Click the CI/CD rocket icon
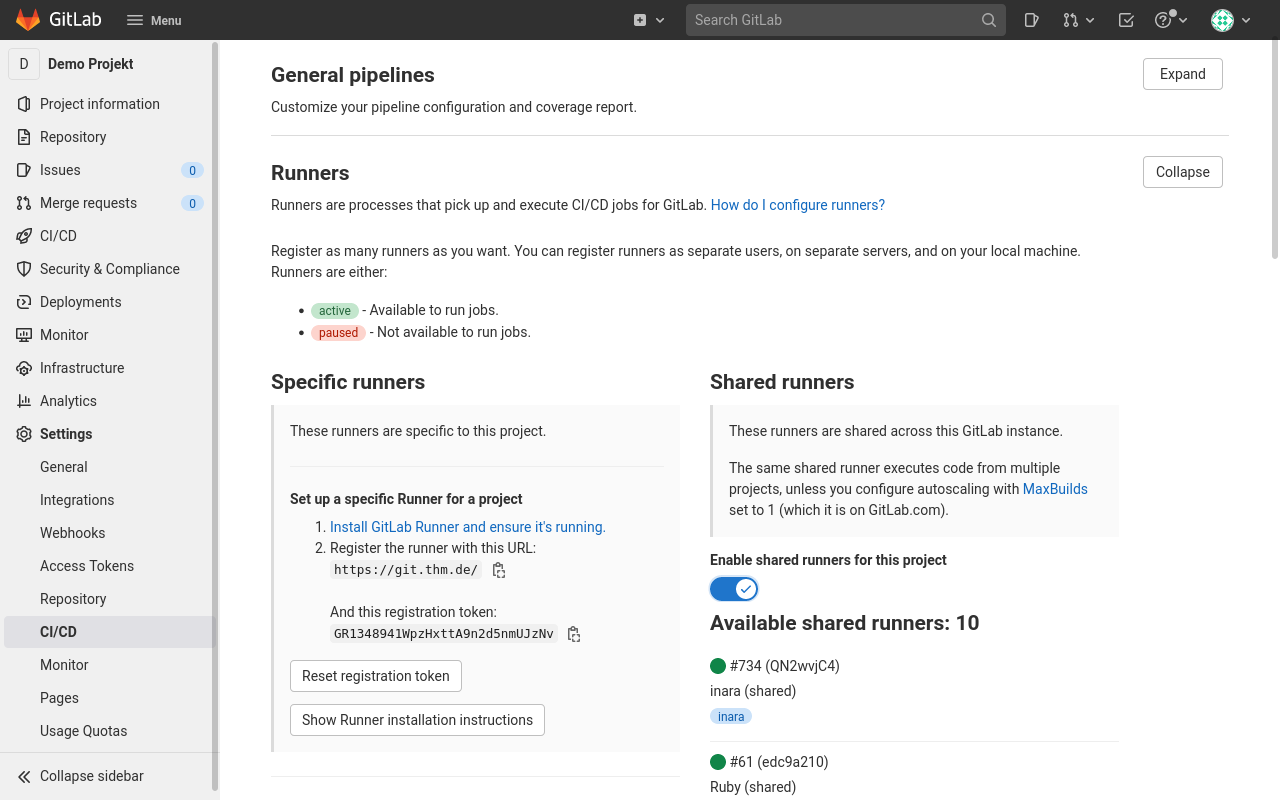This screenshot has height=800, width=1280. (24, 236)
